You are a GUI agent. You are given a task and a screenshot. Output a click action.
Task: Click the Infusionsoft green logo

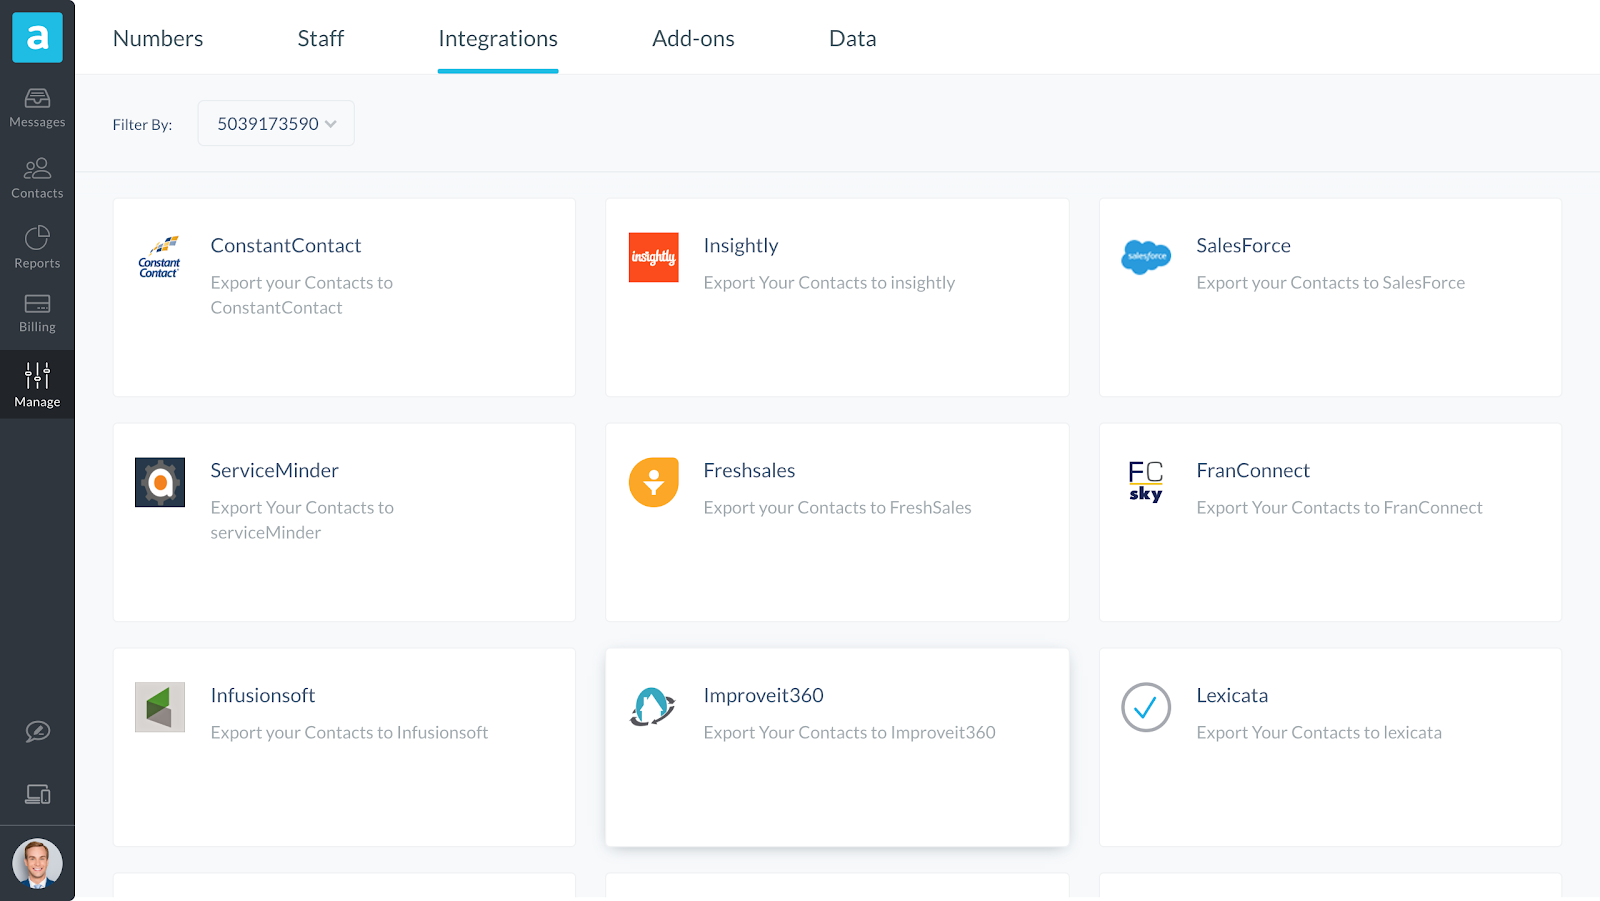(x=160, y=707)
